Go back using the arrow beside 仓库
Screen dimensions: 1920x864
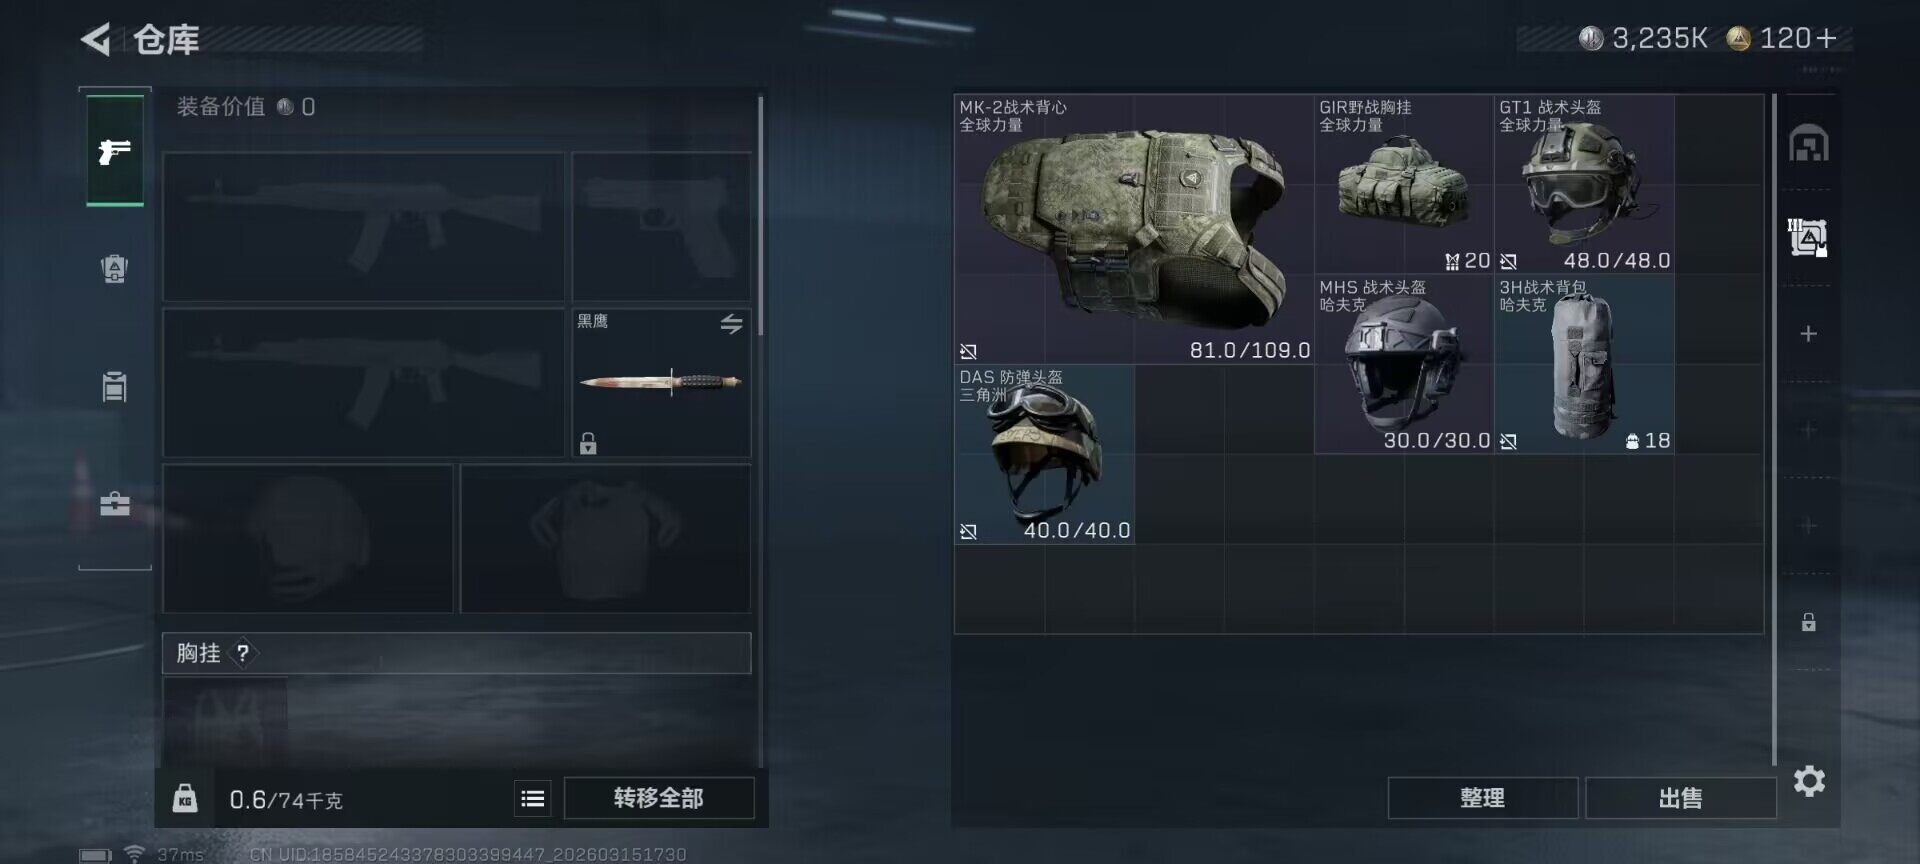[96, 39]
